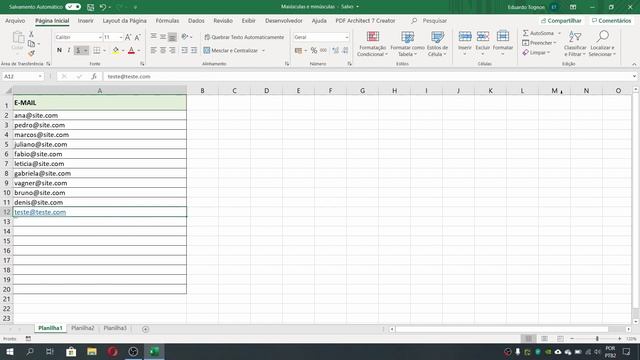Viewport: 640px width, 360px height.
Task: Toggle underline (S) formatting
Action: (78, 50)
